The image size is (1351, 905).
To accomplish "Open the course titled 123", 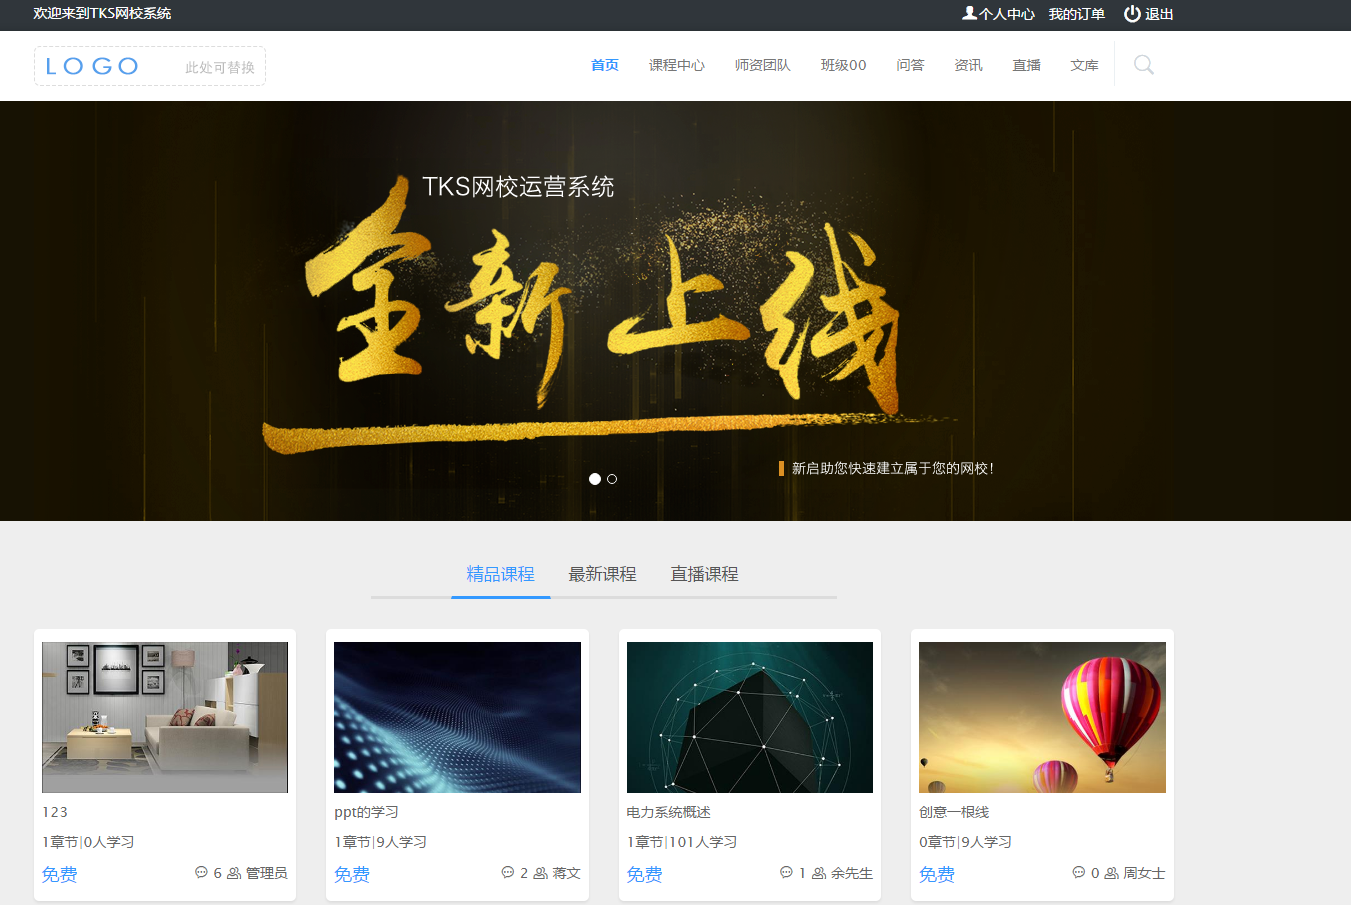I will (x=55, y=812).
